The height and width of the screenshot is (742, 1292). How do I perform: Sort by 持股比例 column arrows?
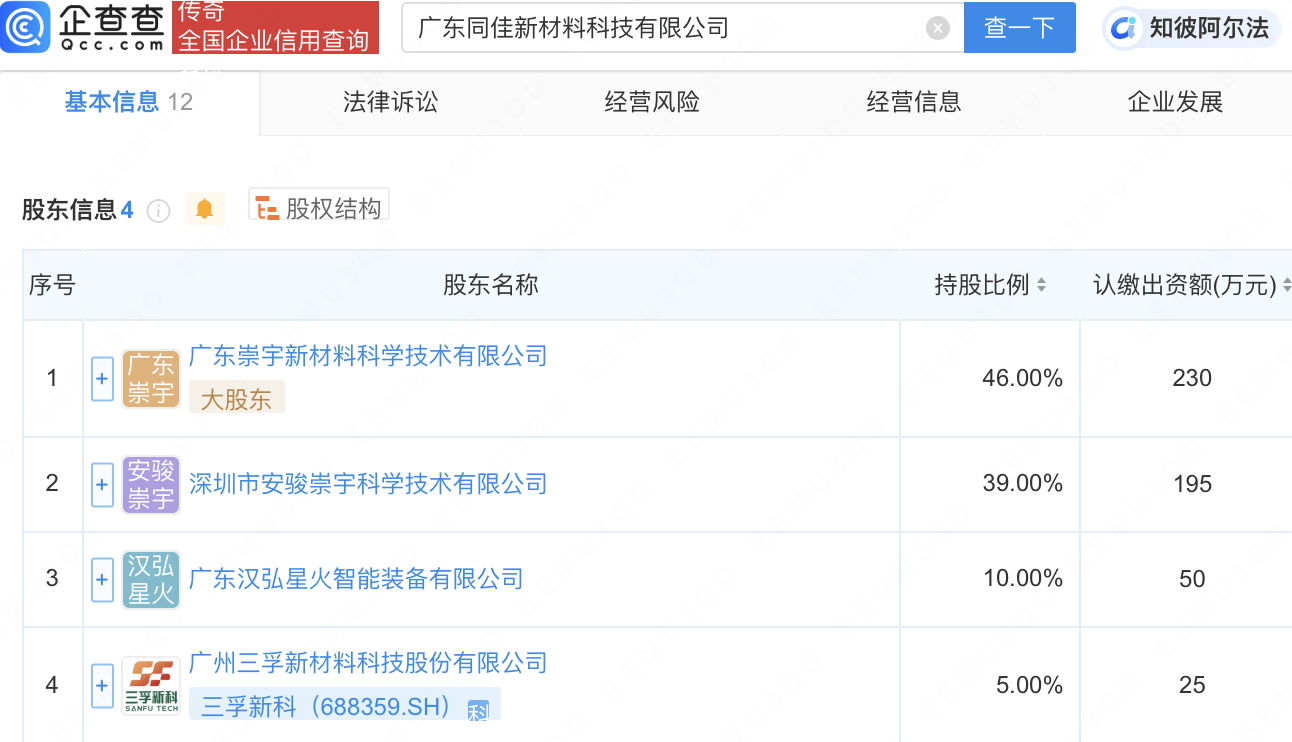point(1041,285)
